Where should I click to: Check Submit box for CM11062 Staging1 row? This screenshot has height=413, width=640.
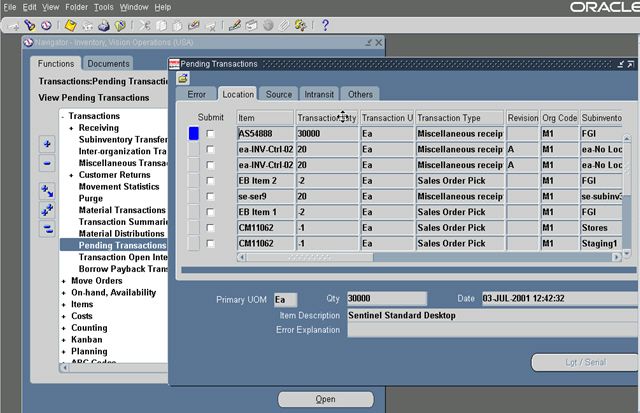pos(210,244)
